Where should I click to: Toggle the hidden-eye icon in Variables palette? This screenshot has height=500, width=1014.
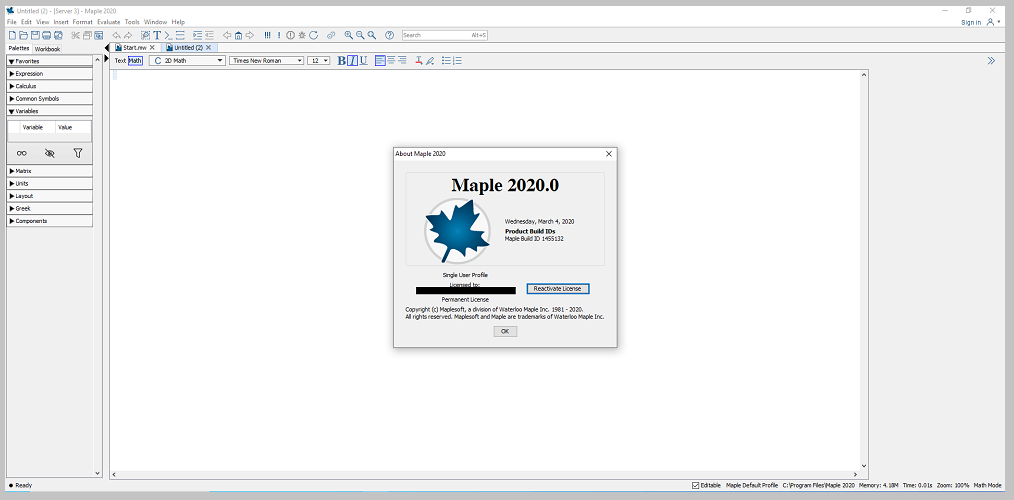(50, 153)
